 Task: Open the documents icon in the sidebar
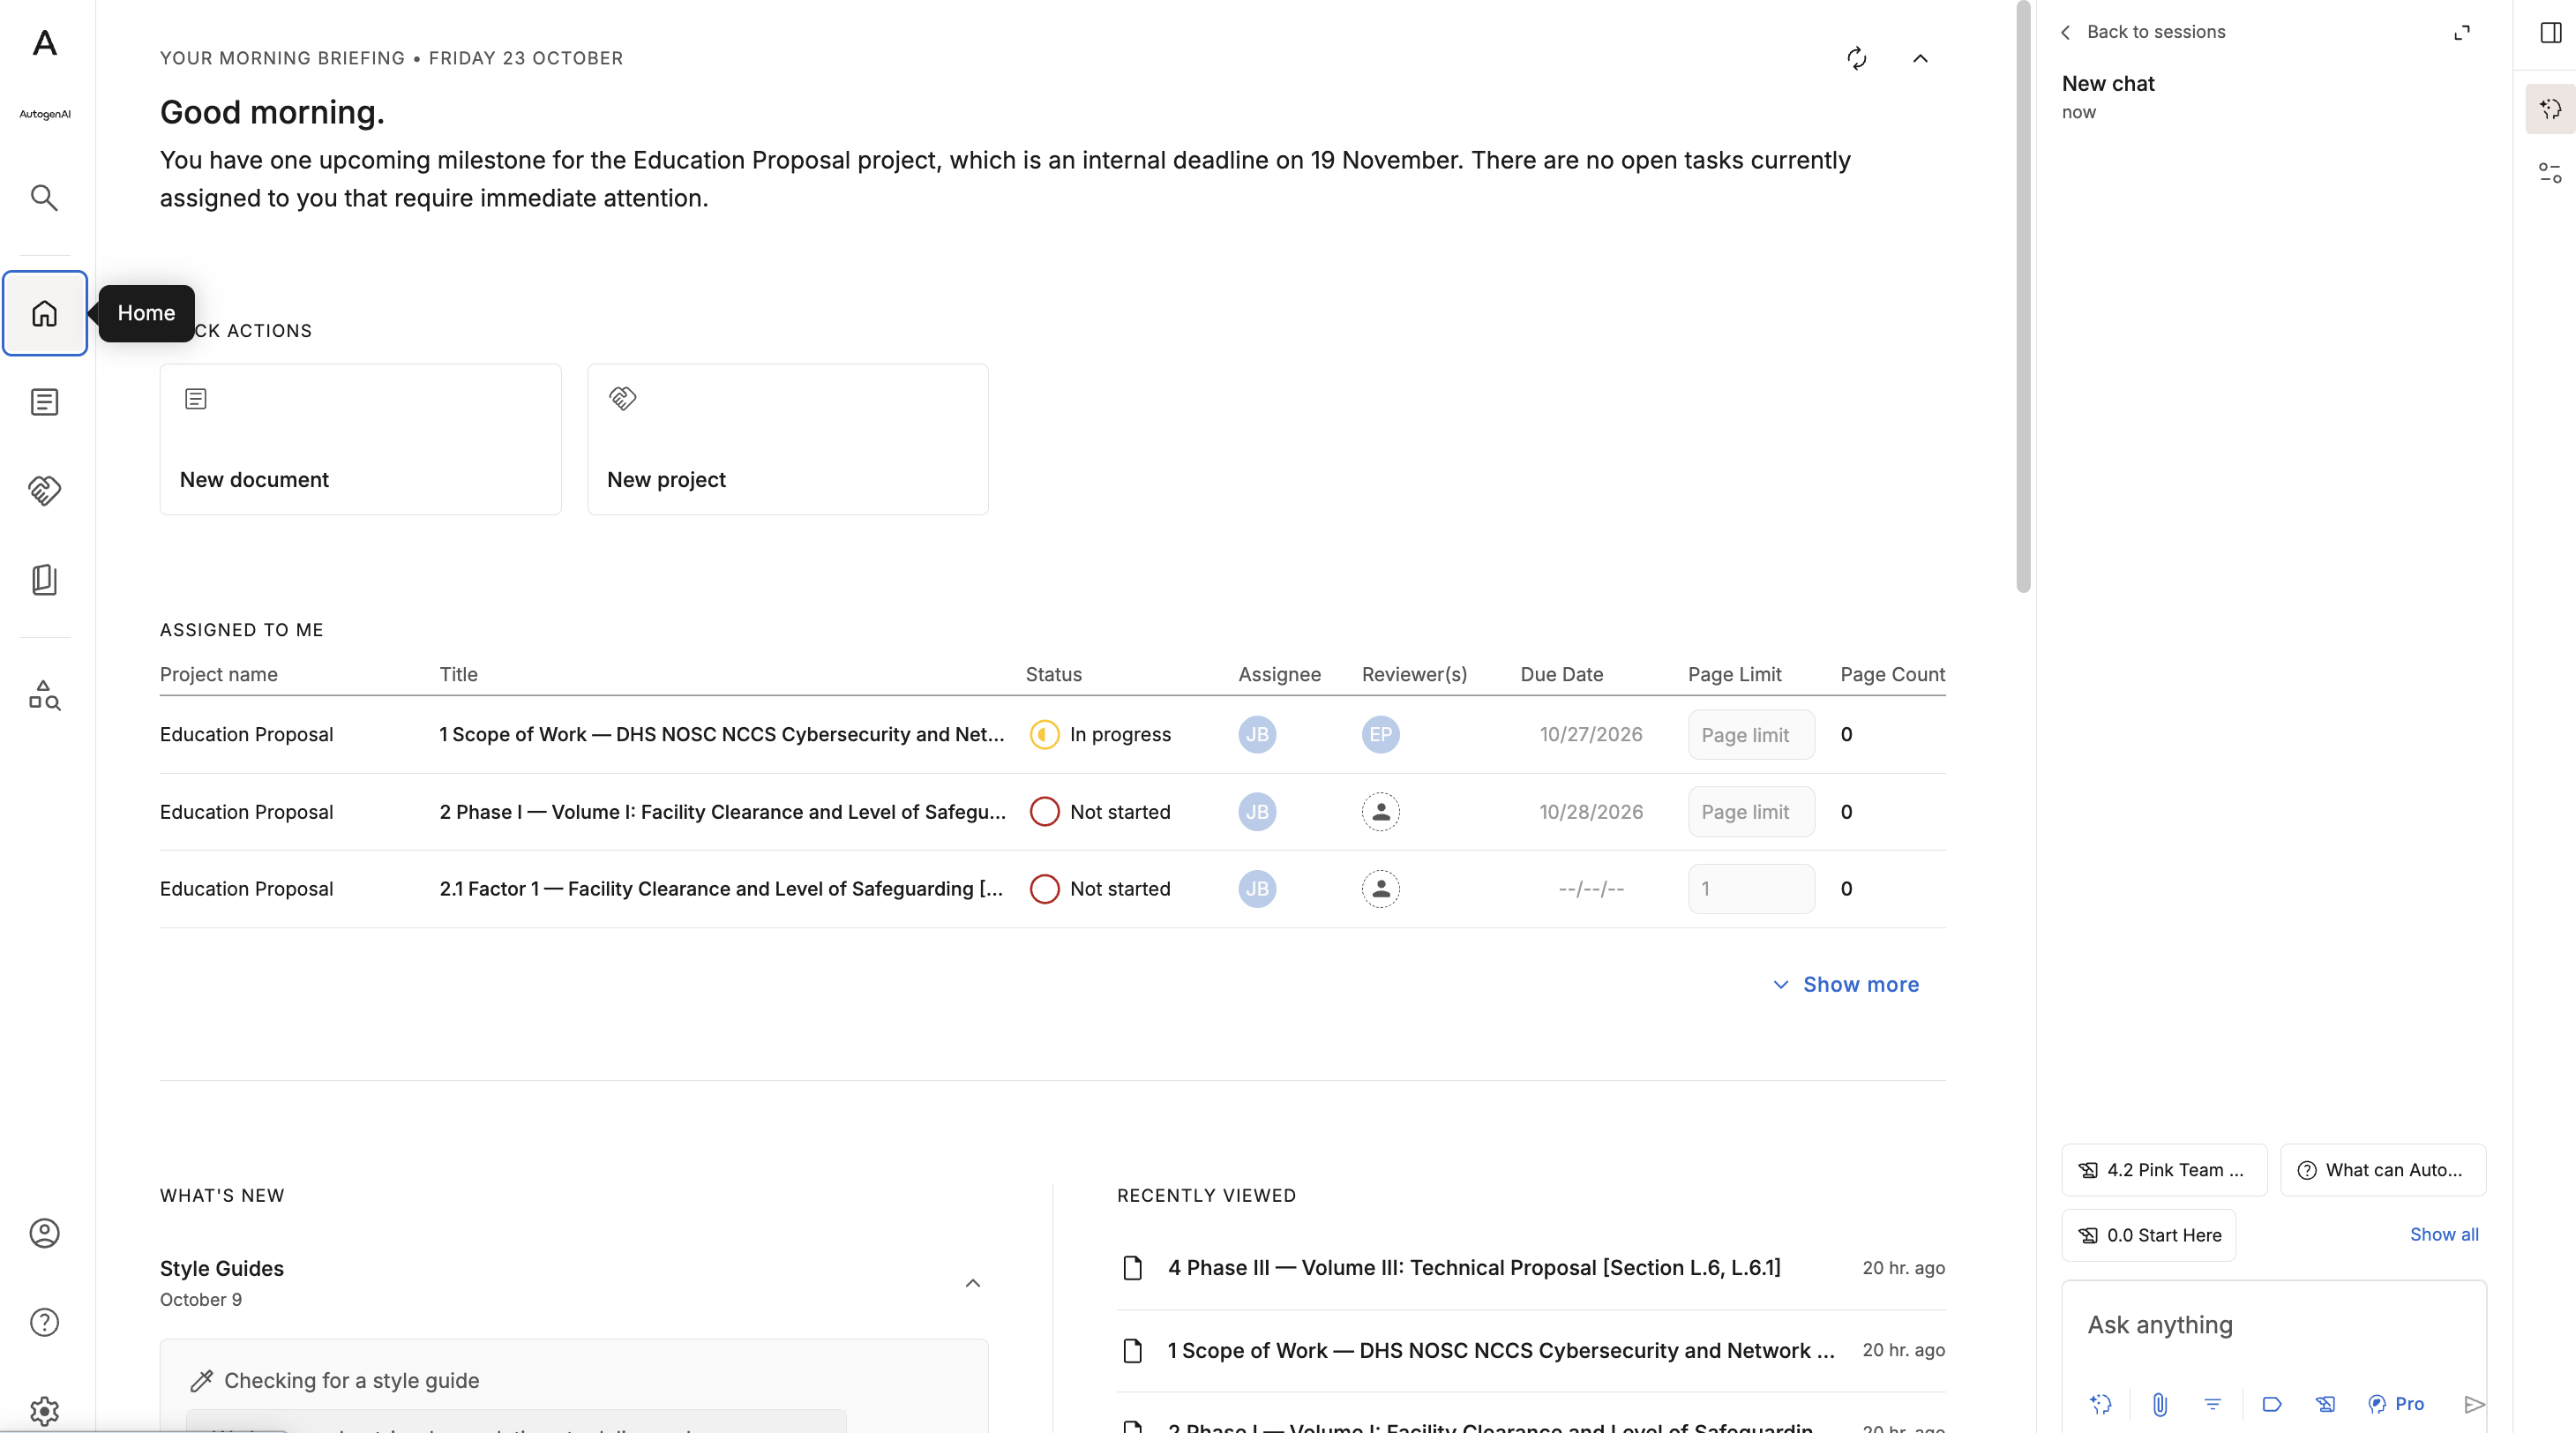click(44, 402)
